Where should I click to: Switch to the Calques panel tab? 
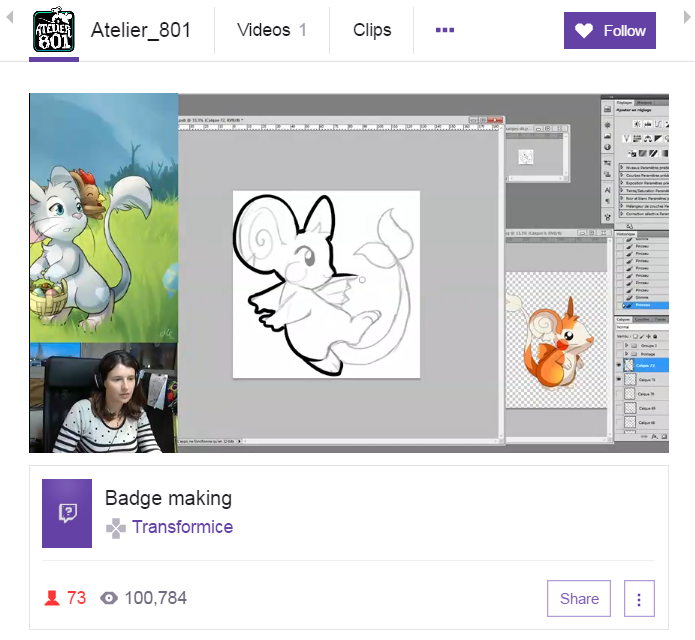click(x=623, y=319)
